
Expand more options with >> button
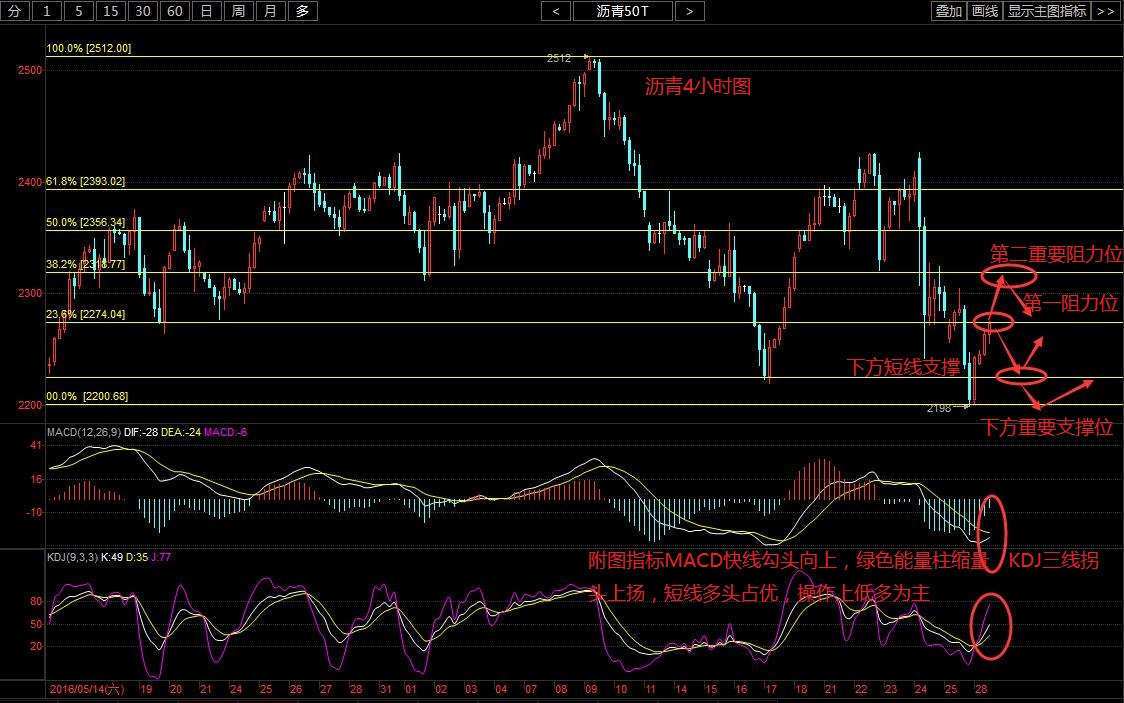tap(1105, 12)
